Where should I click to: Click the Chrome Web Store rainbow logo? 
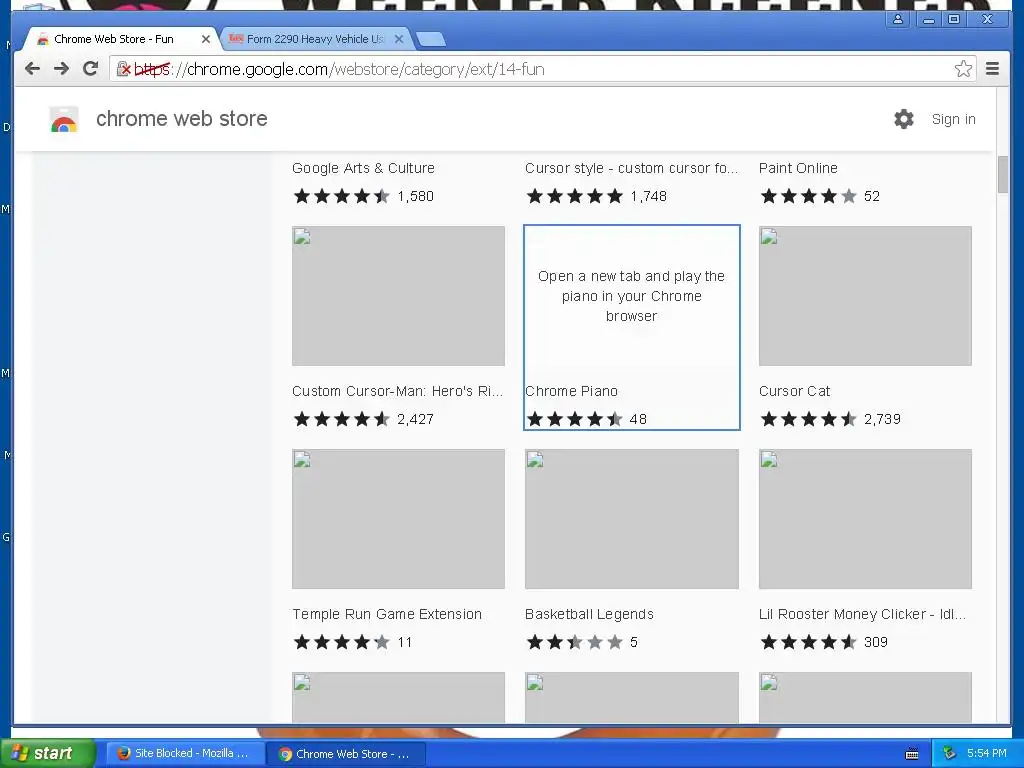tap(64, 120)
